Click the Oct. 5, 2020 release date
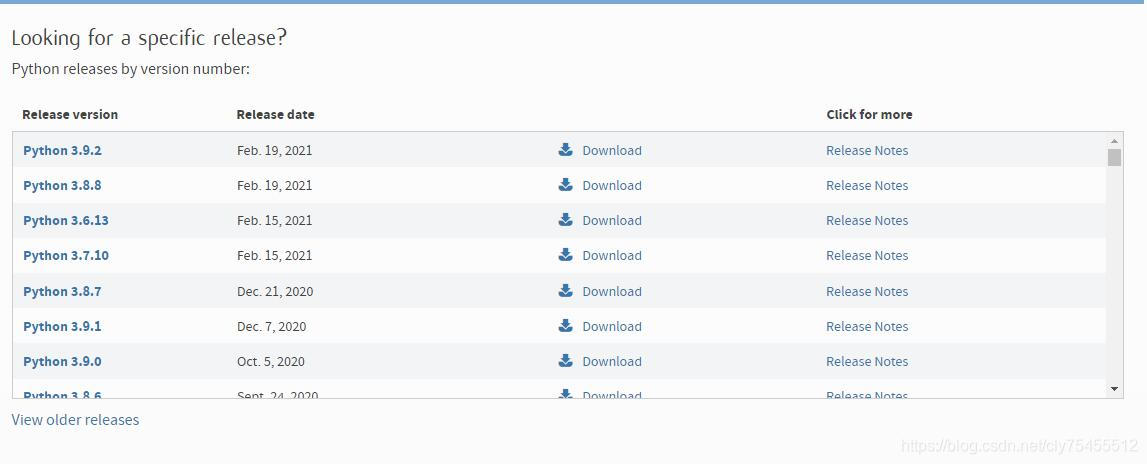 (271, 362)
